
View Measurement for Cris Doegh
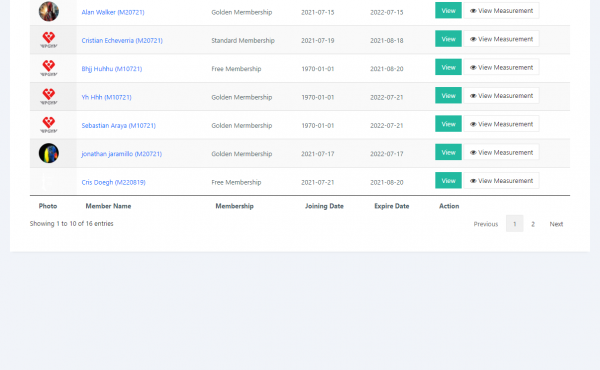(501, 180)
